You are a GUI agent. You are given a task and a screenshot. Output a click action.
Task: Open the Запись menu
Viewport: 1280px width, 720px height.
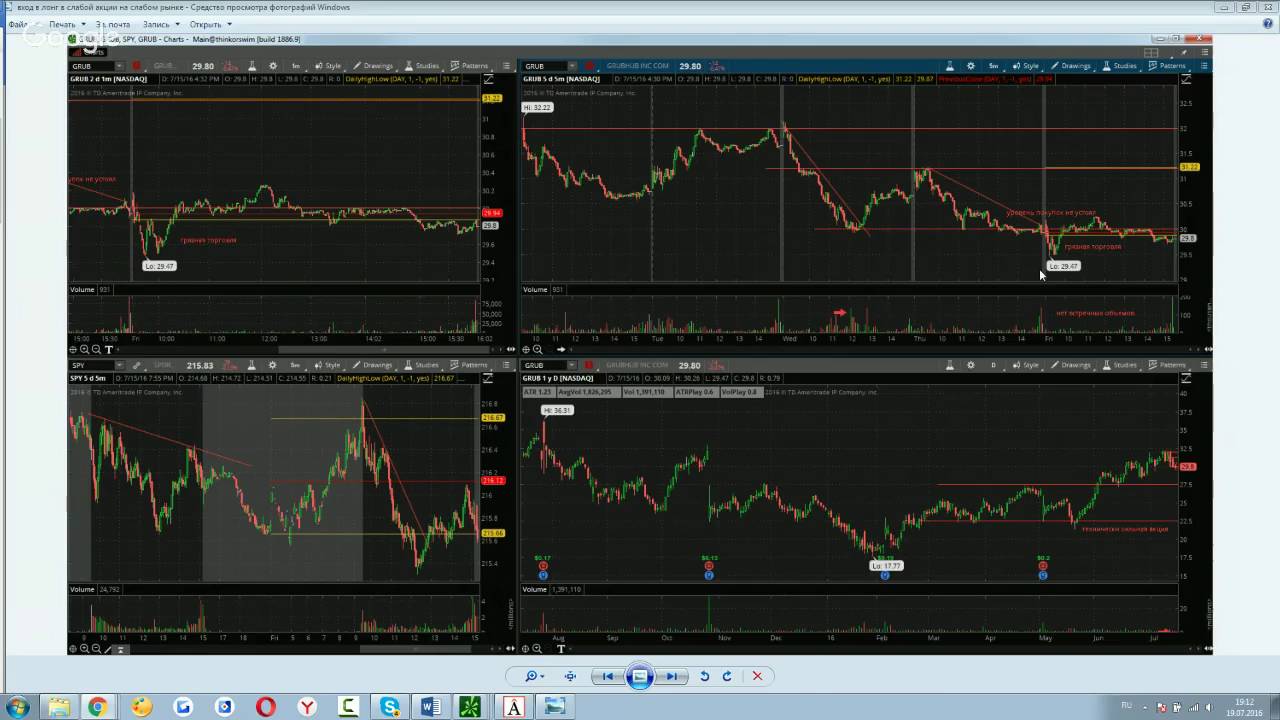[161, 24]
